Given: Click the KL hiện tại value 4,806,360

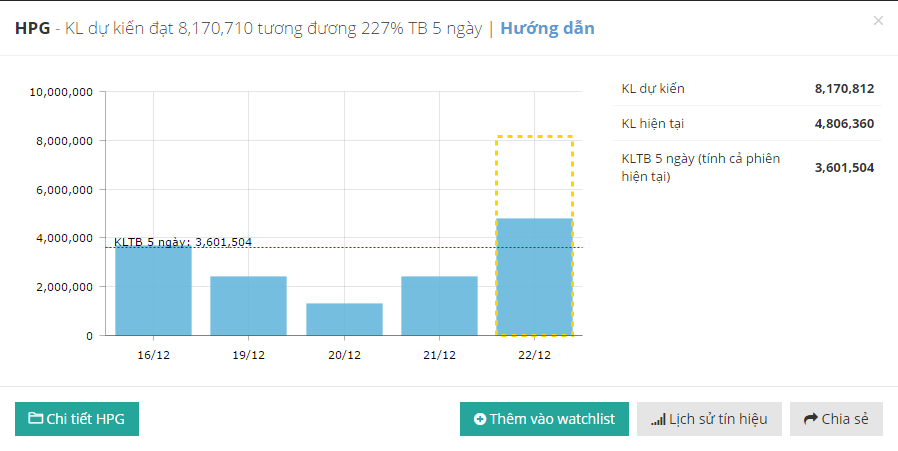Looking at the screenshot, I should tap(844, 124).
